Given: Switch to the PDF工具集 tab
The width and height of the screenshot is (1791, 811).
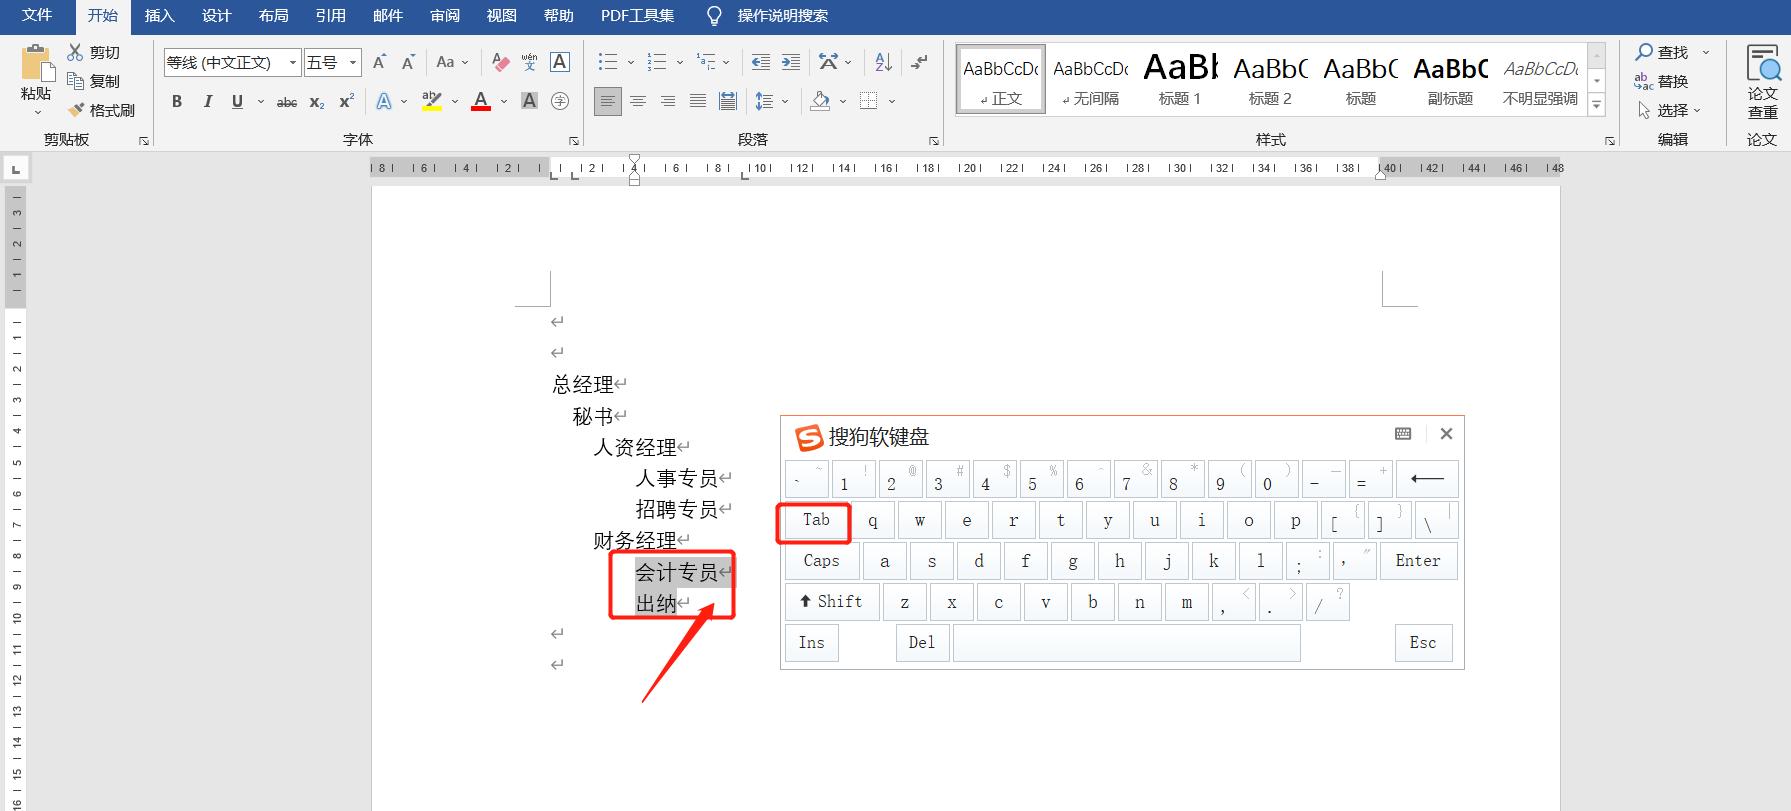Looking at the screenshot, I should click(637, 16).
